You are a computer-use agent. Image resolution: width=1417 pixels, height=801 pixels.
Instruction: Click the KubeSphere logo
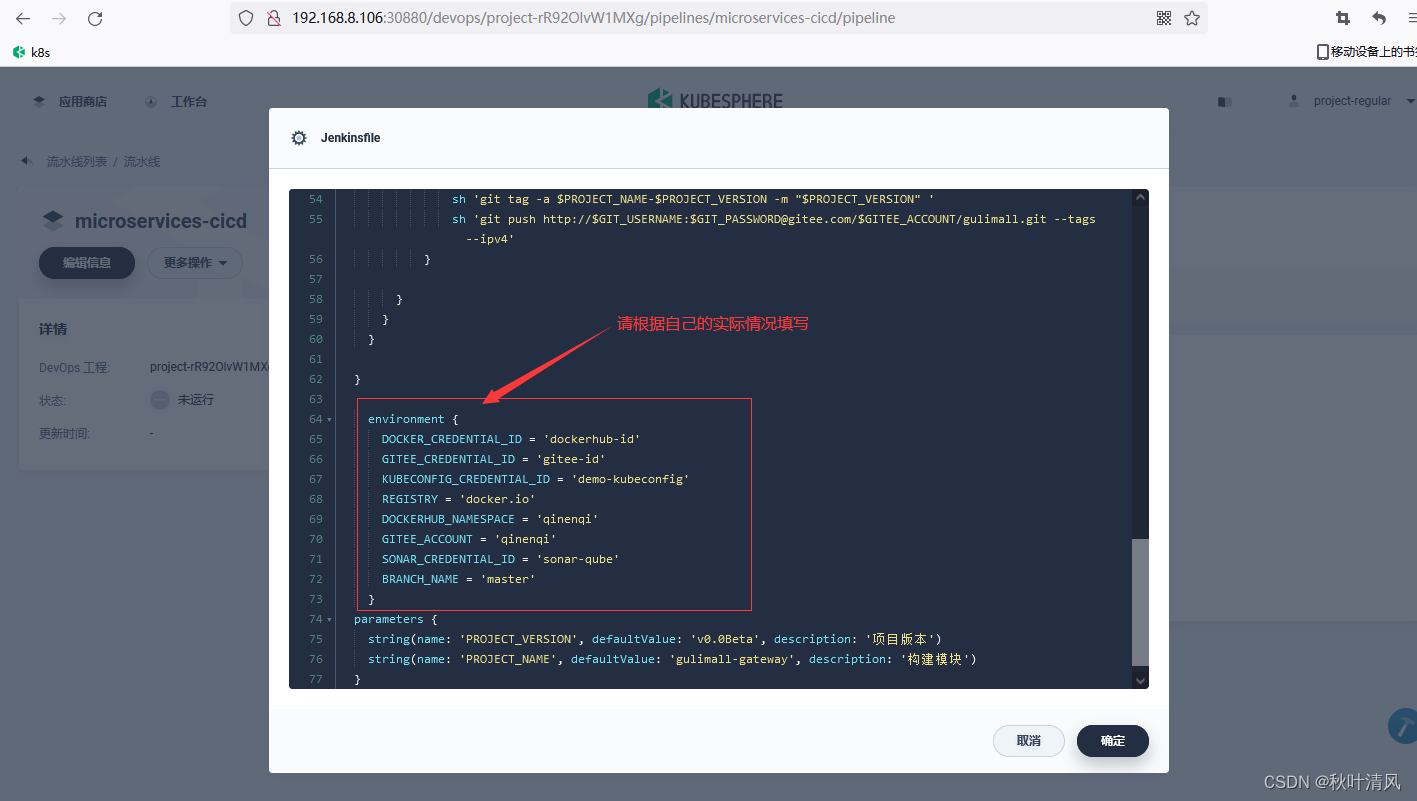pyautogui.click(x=715, y=99)
